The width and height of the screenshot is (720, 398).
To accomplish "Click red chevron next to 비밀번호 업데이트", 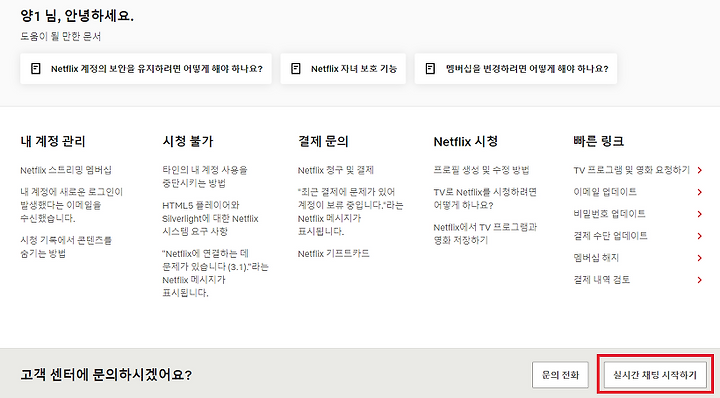I will [x=699, y=214].
